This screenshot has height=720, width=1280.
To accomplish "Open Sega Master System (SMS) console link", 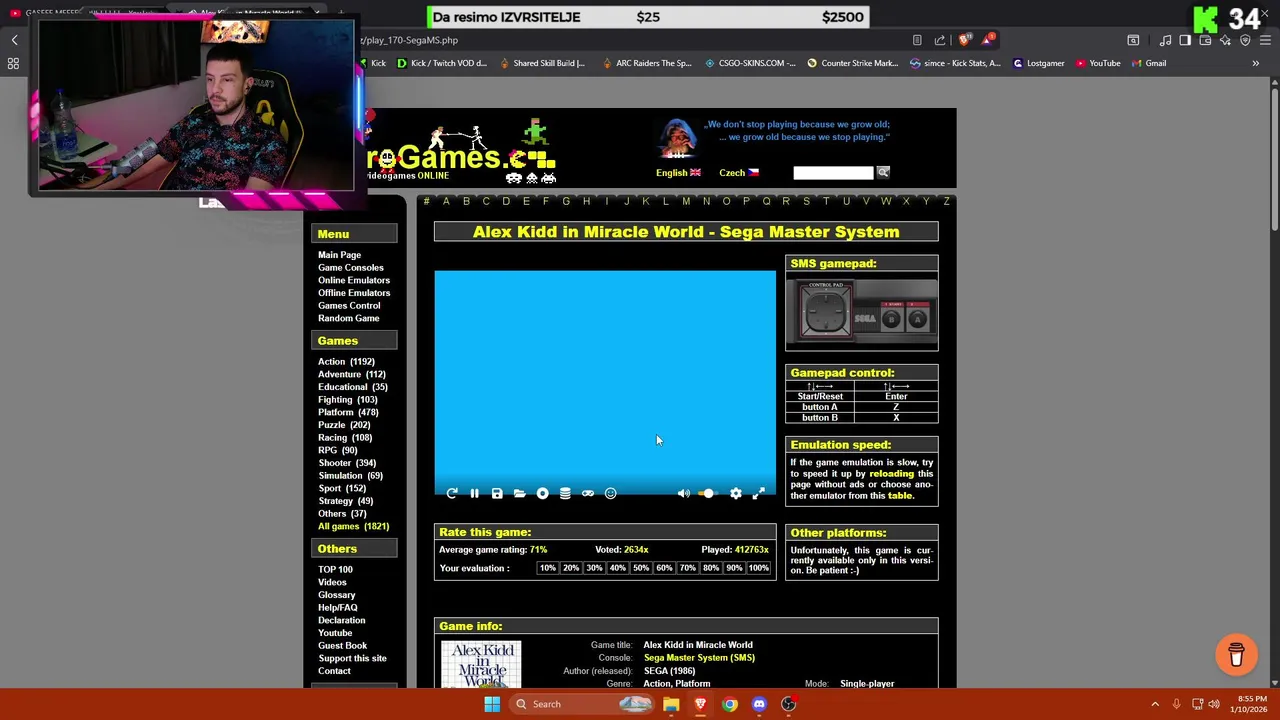I will [699, 658].
